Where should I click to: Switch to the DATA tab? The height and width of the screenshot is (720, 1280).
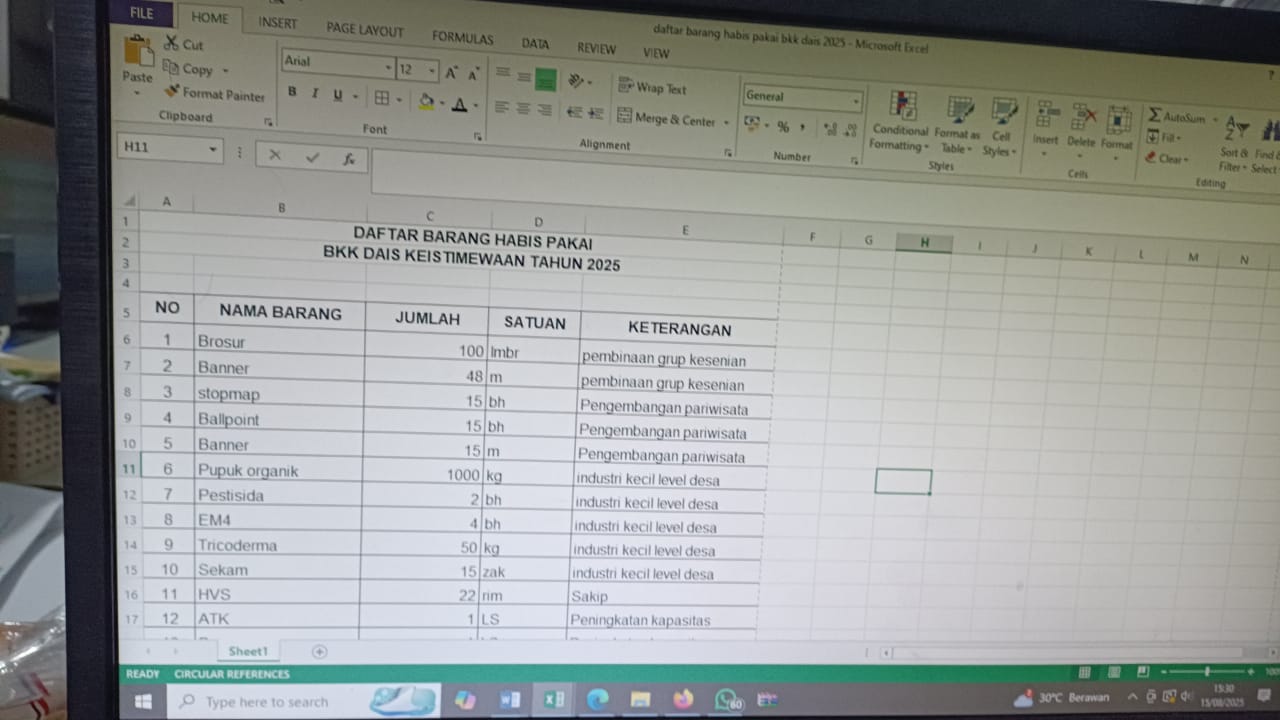[535, 44]
